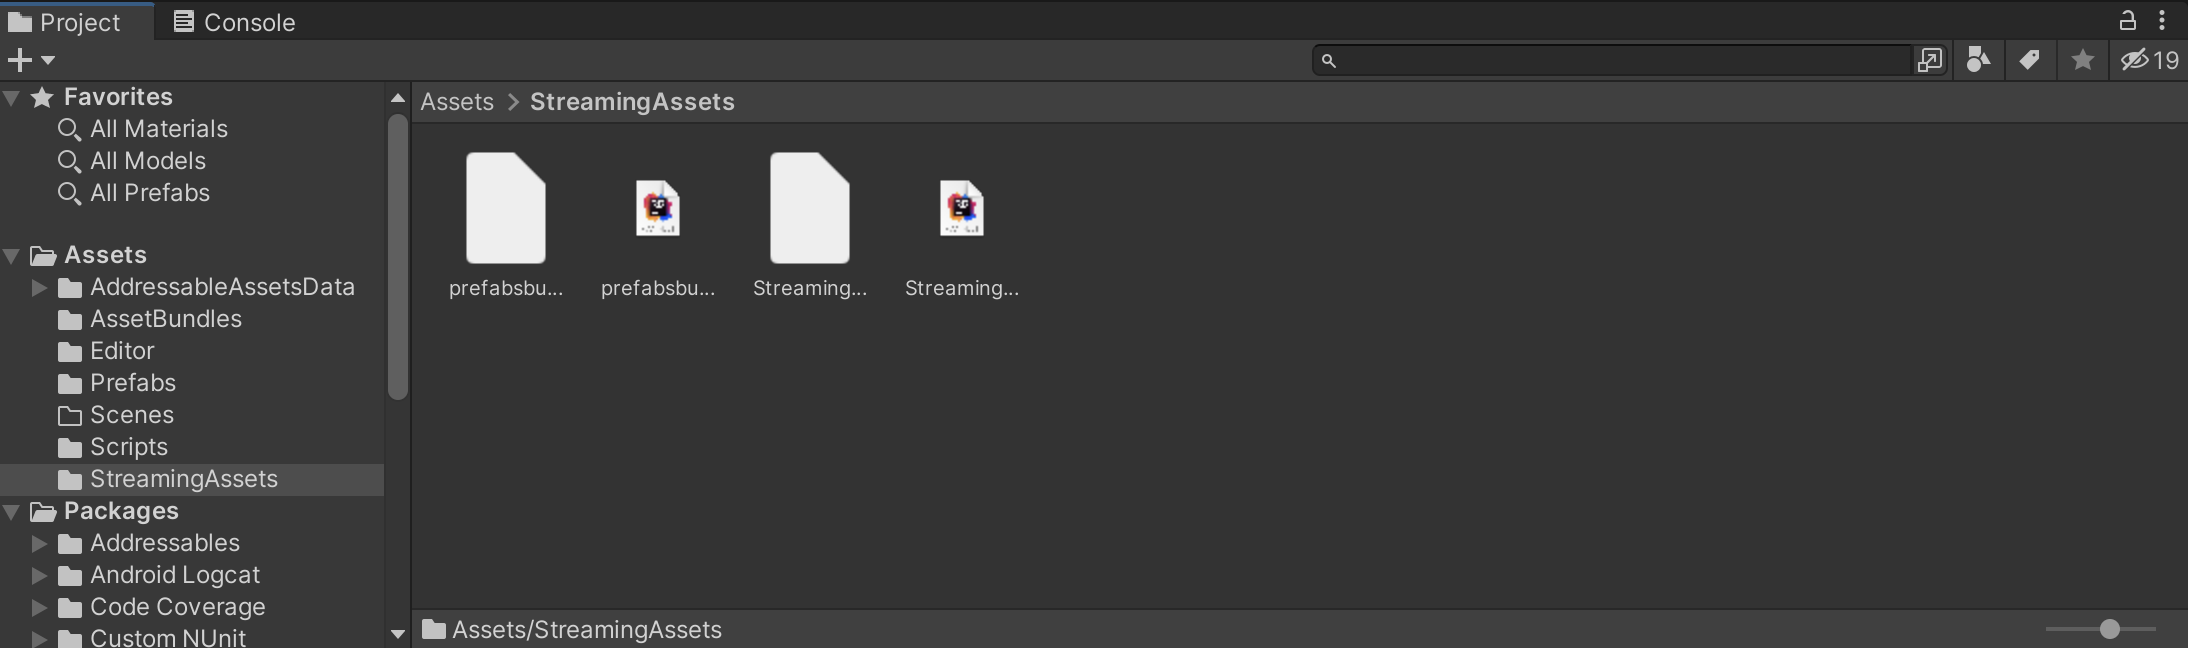Select the first Streaming... blank file asset
This screenshot has height=648, width=2188.
click(x=810, y=226)
